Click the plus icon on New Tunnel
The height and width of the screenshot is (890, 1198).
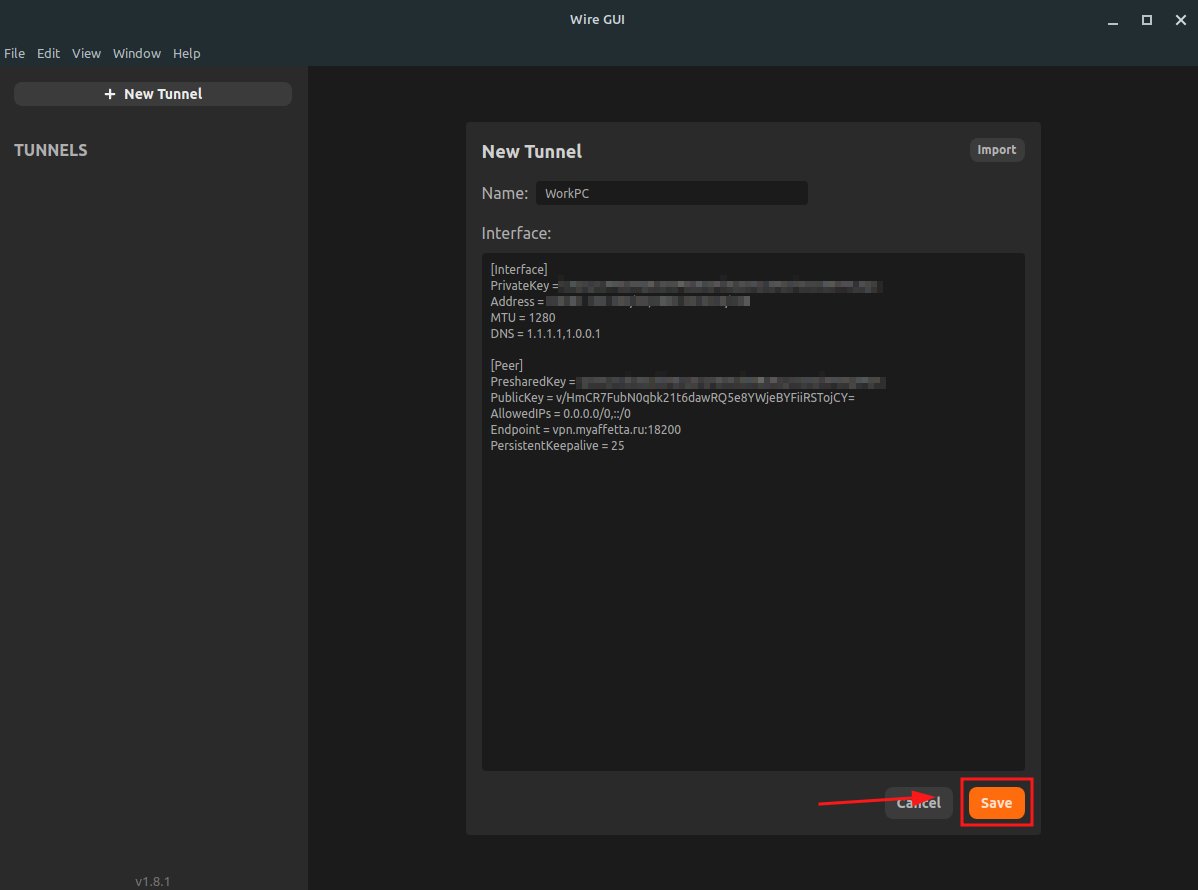tap(109, 93)
